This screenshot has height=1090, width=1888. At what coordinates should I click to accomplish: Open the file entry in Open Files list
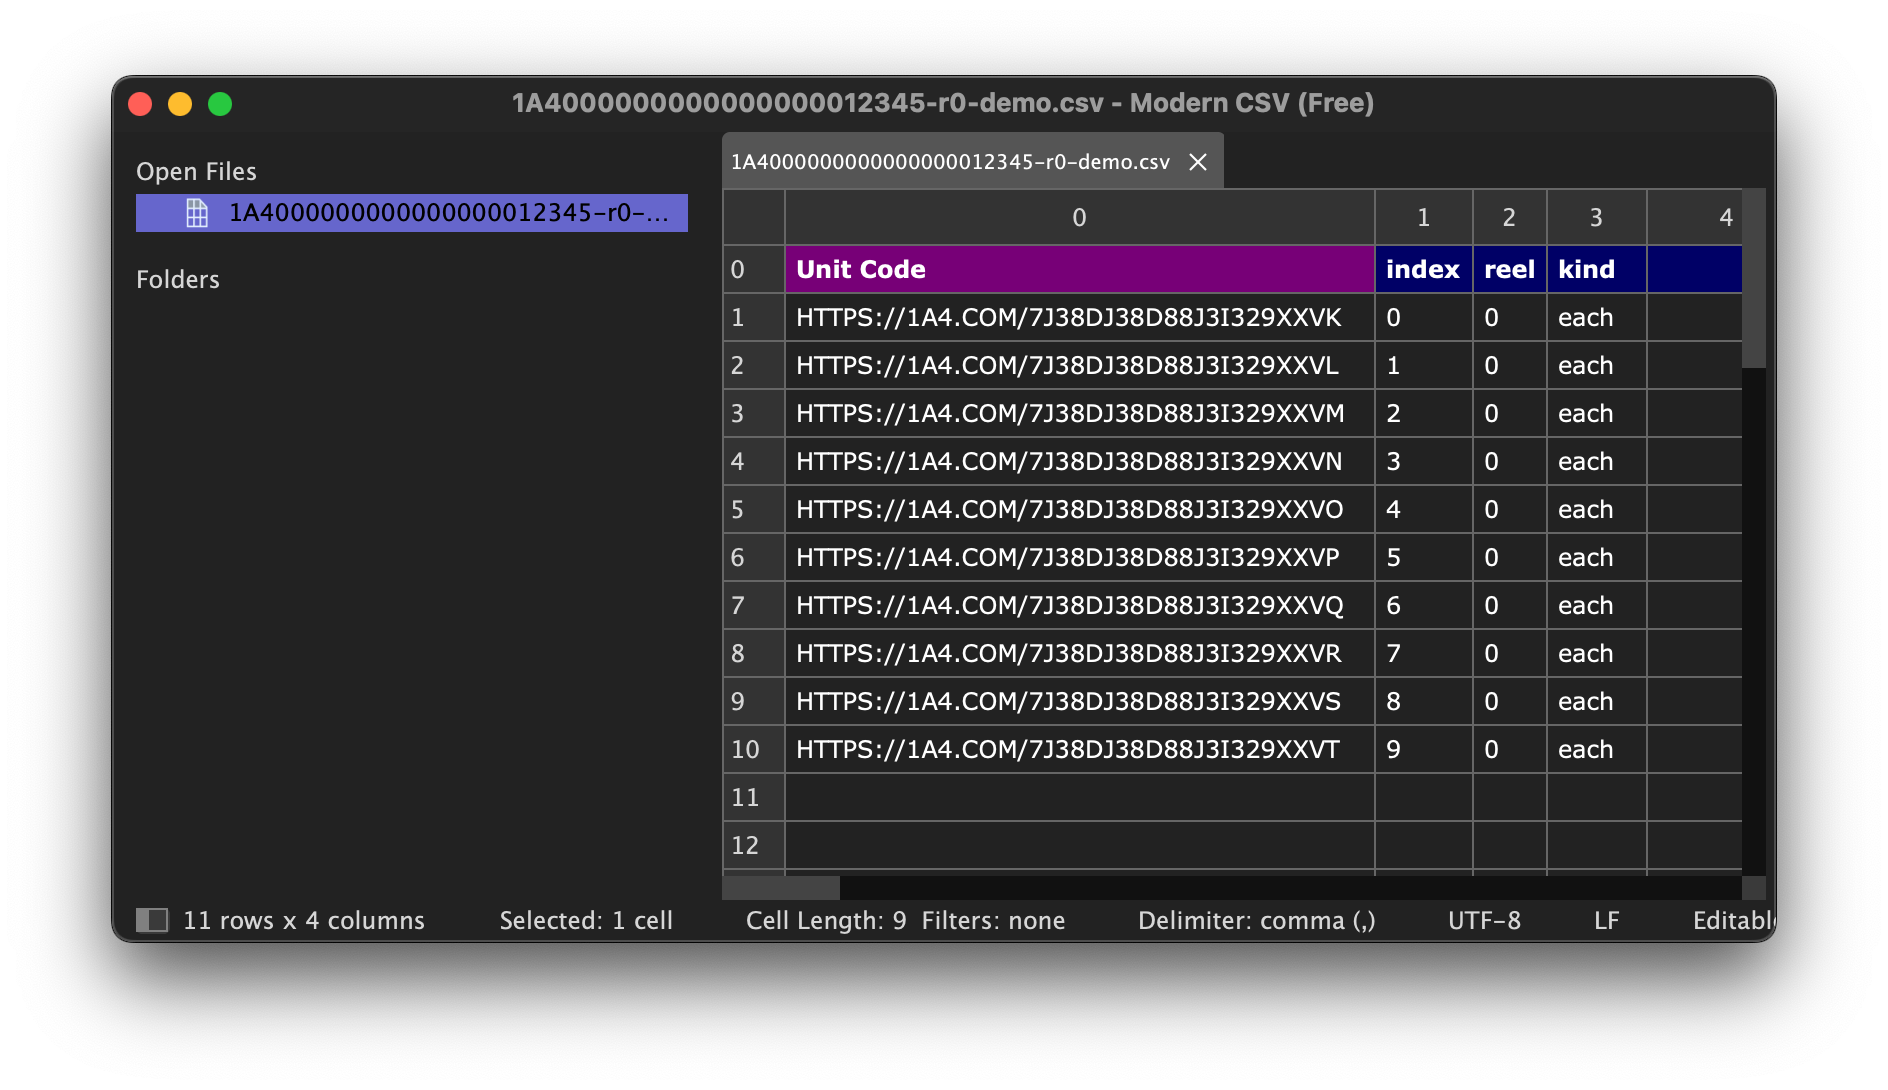448,213
